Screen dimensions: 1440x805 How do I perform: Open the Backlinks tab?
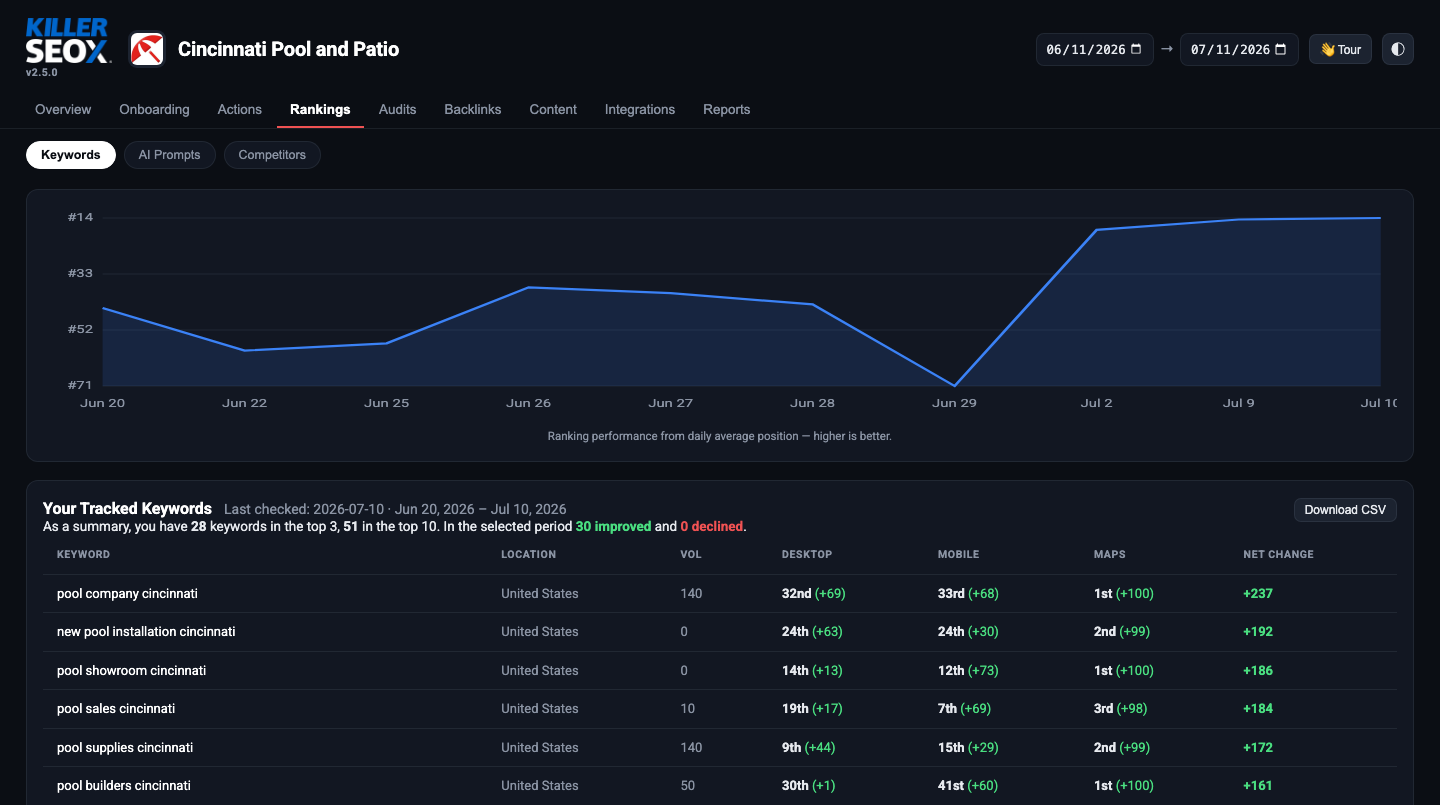473,109
